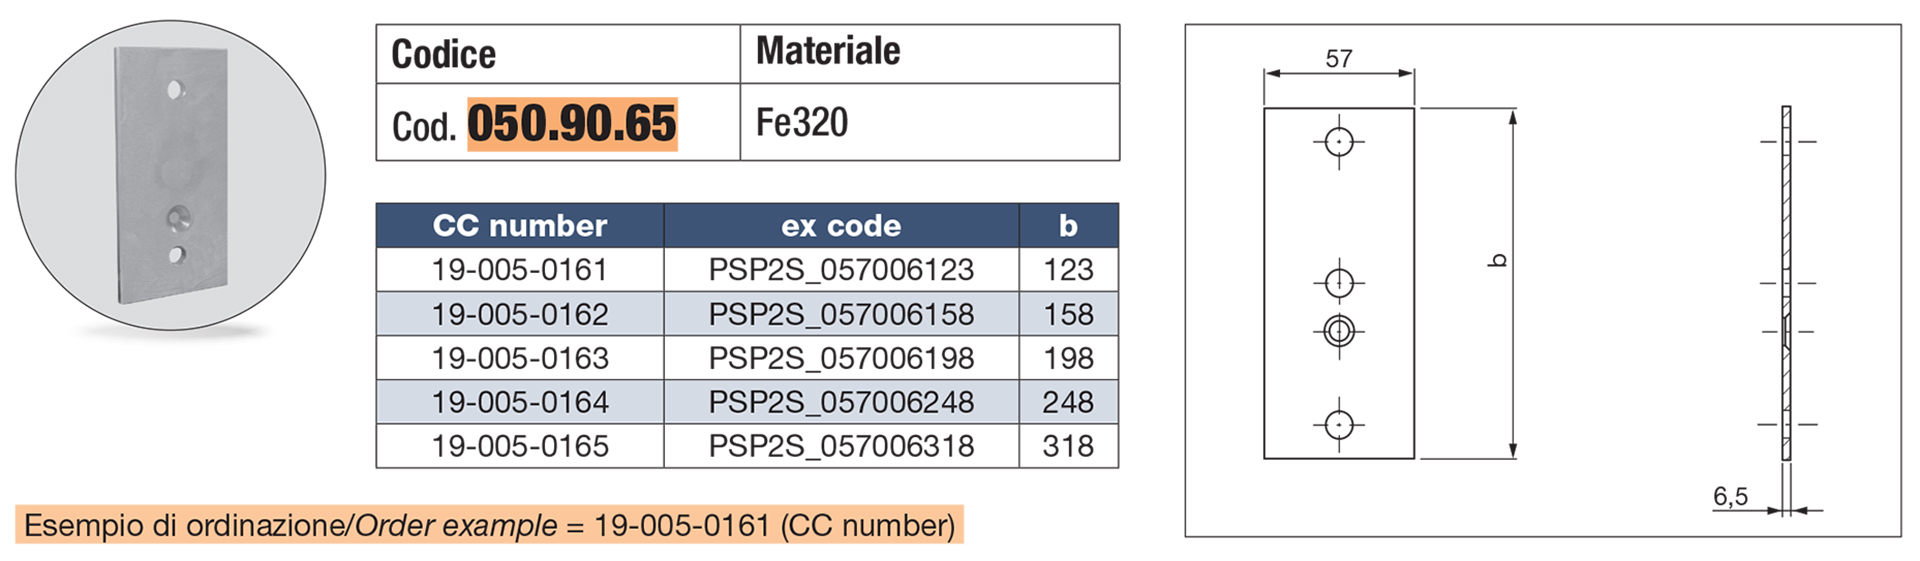Click ex code PSP2S_057006198

pyautogui.click(x=841, y=358)
